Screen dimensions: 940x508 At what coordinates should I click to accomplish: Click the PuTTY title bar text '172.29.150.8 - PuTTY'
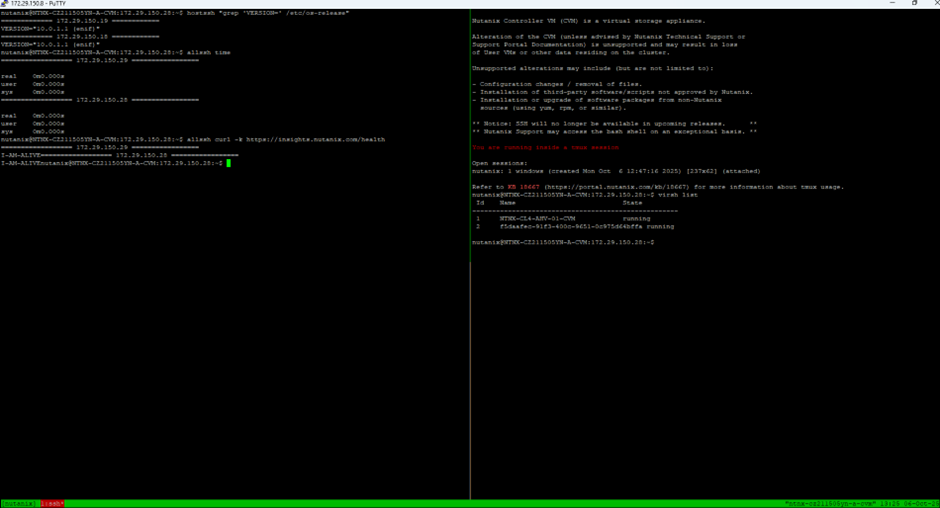pos(38,4)
